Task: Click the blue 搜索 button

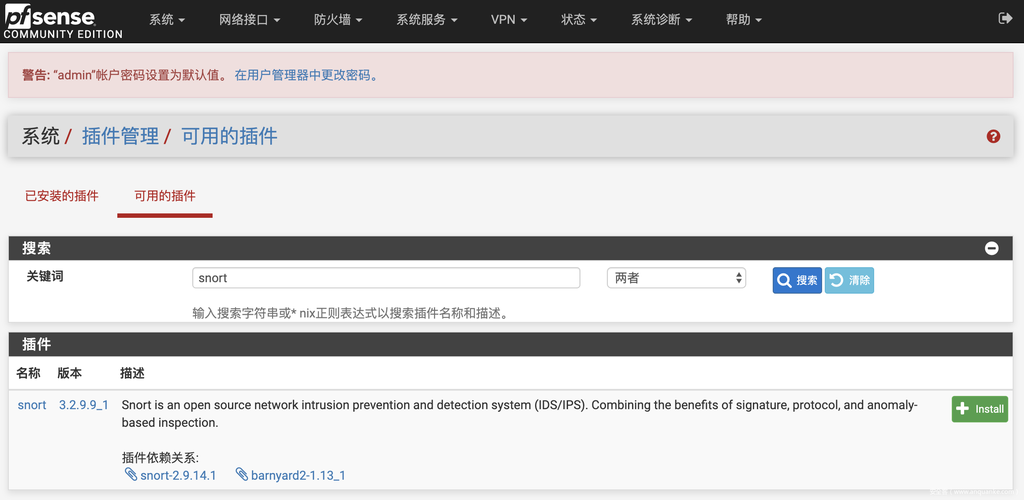Action: pos(797,281)
